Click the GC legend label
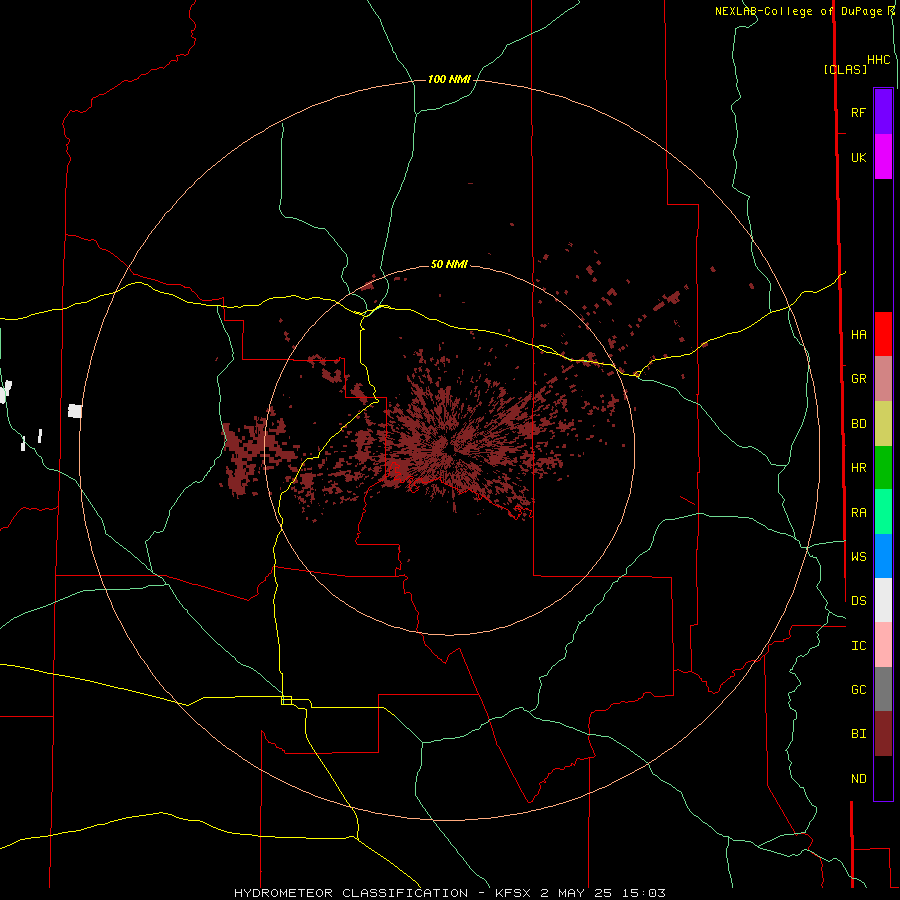 tap(858, 690)
